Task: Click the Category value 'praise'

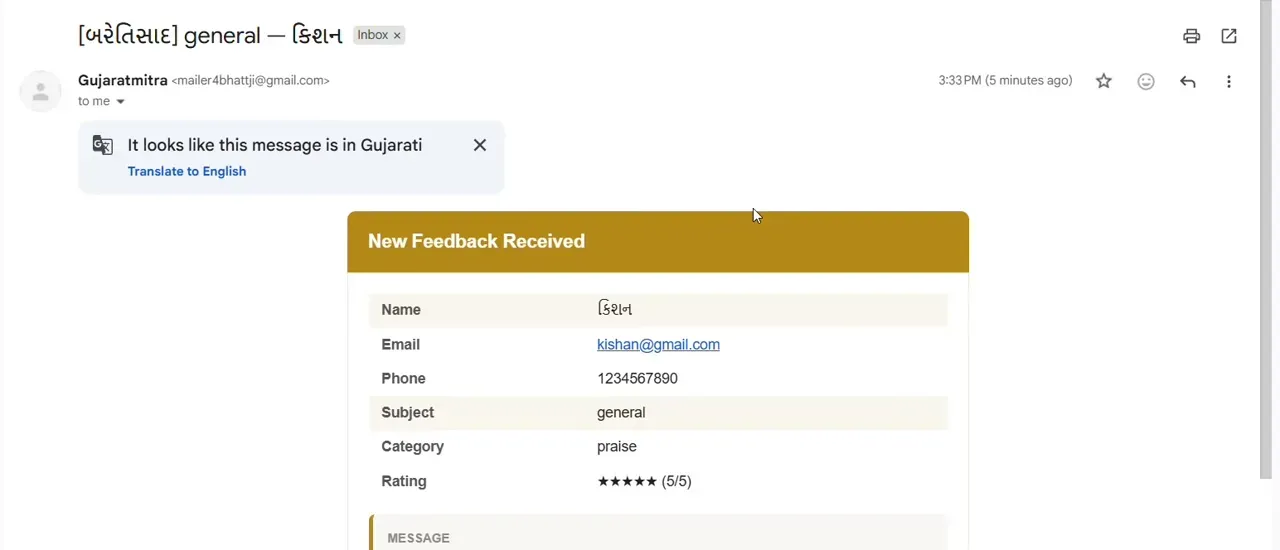Action: [617, 446]
